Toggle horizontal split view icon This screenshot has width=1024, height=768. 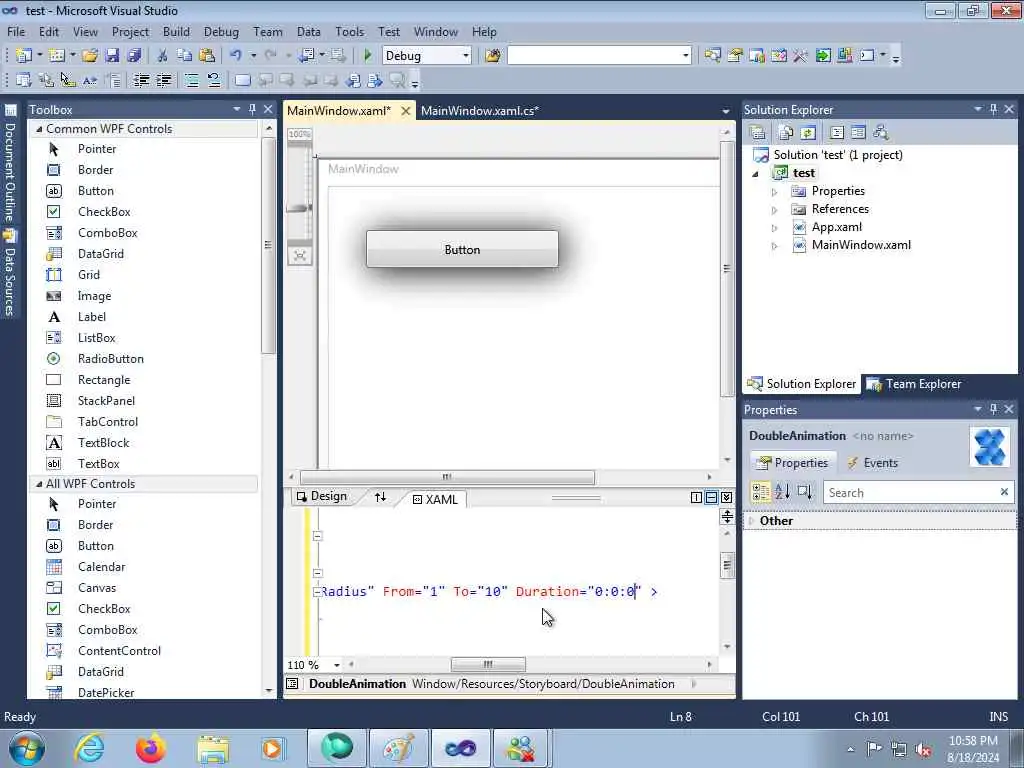[711, 498]
